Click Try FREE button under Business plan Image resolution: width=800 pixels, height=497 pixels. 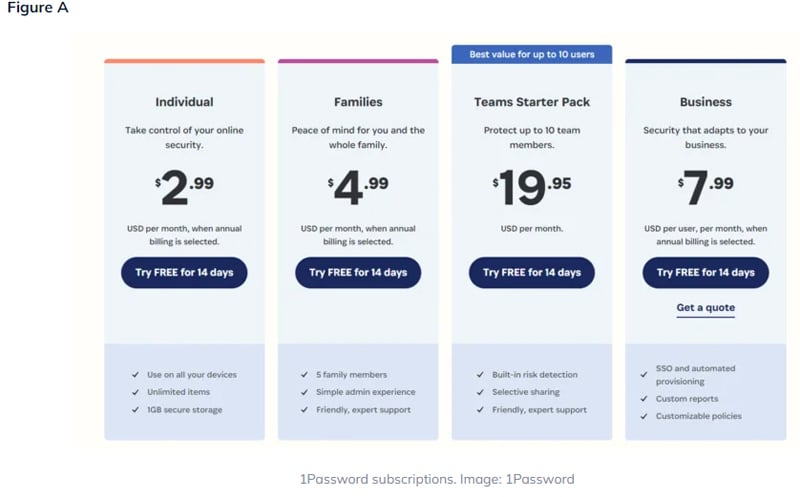pos(705,272)
